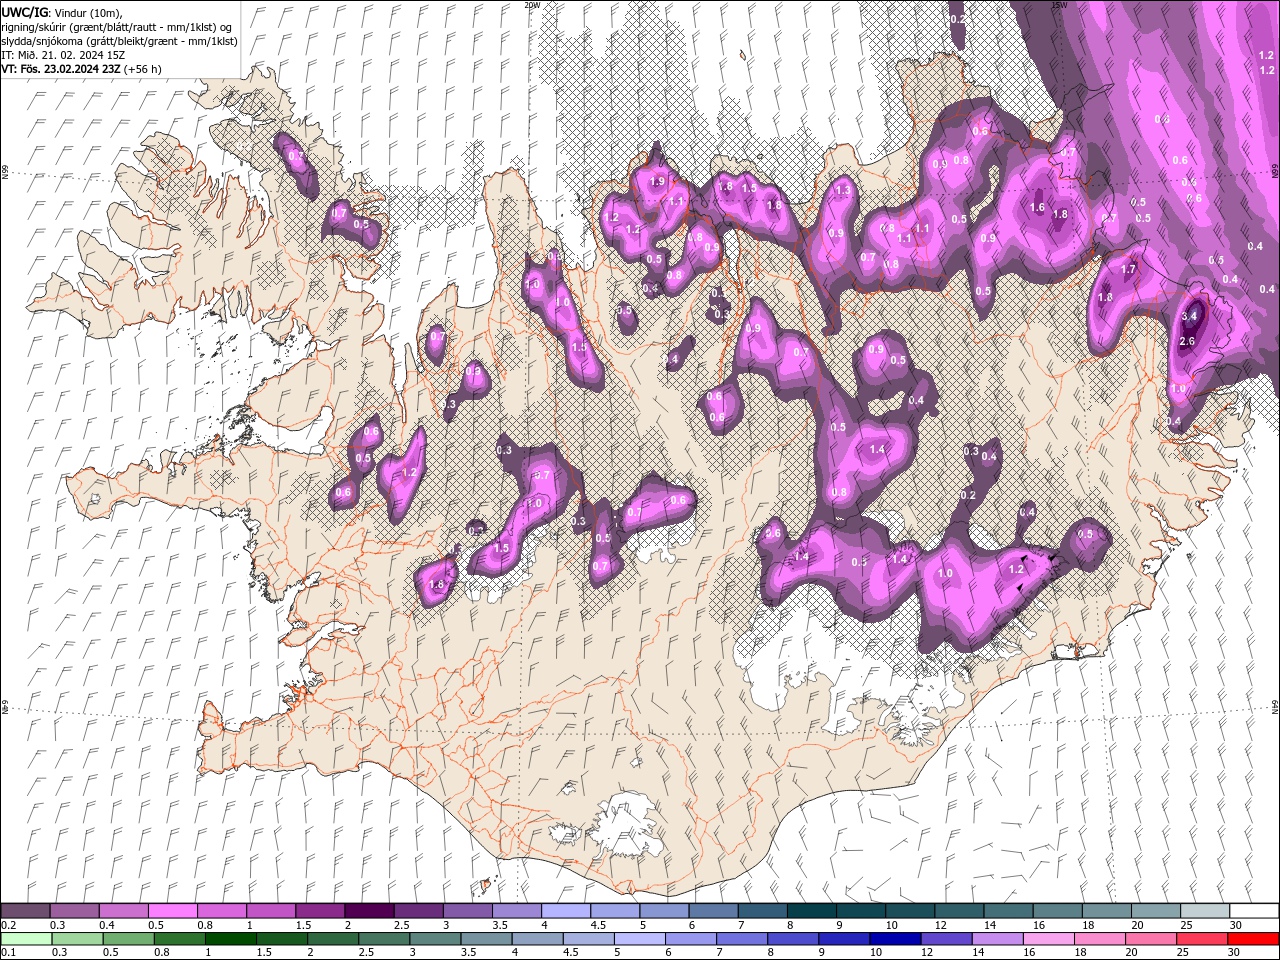Click the 30 label of the lower legend scale
The image size is (1280, 960).
click(x=1235, y=953)
